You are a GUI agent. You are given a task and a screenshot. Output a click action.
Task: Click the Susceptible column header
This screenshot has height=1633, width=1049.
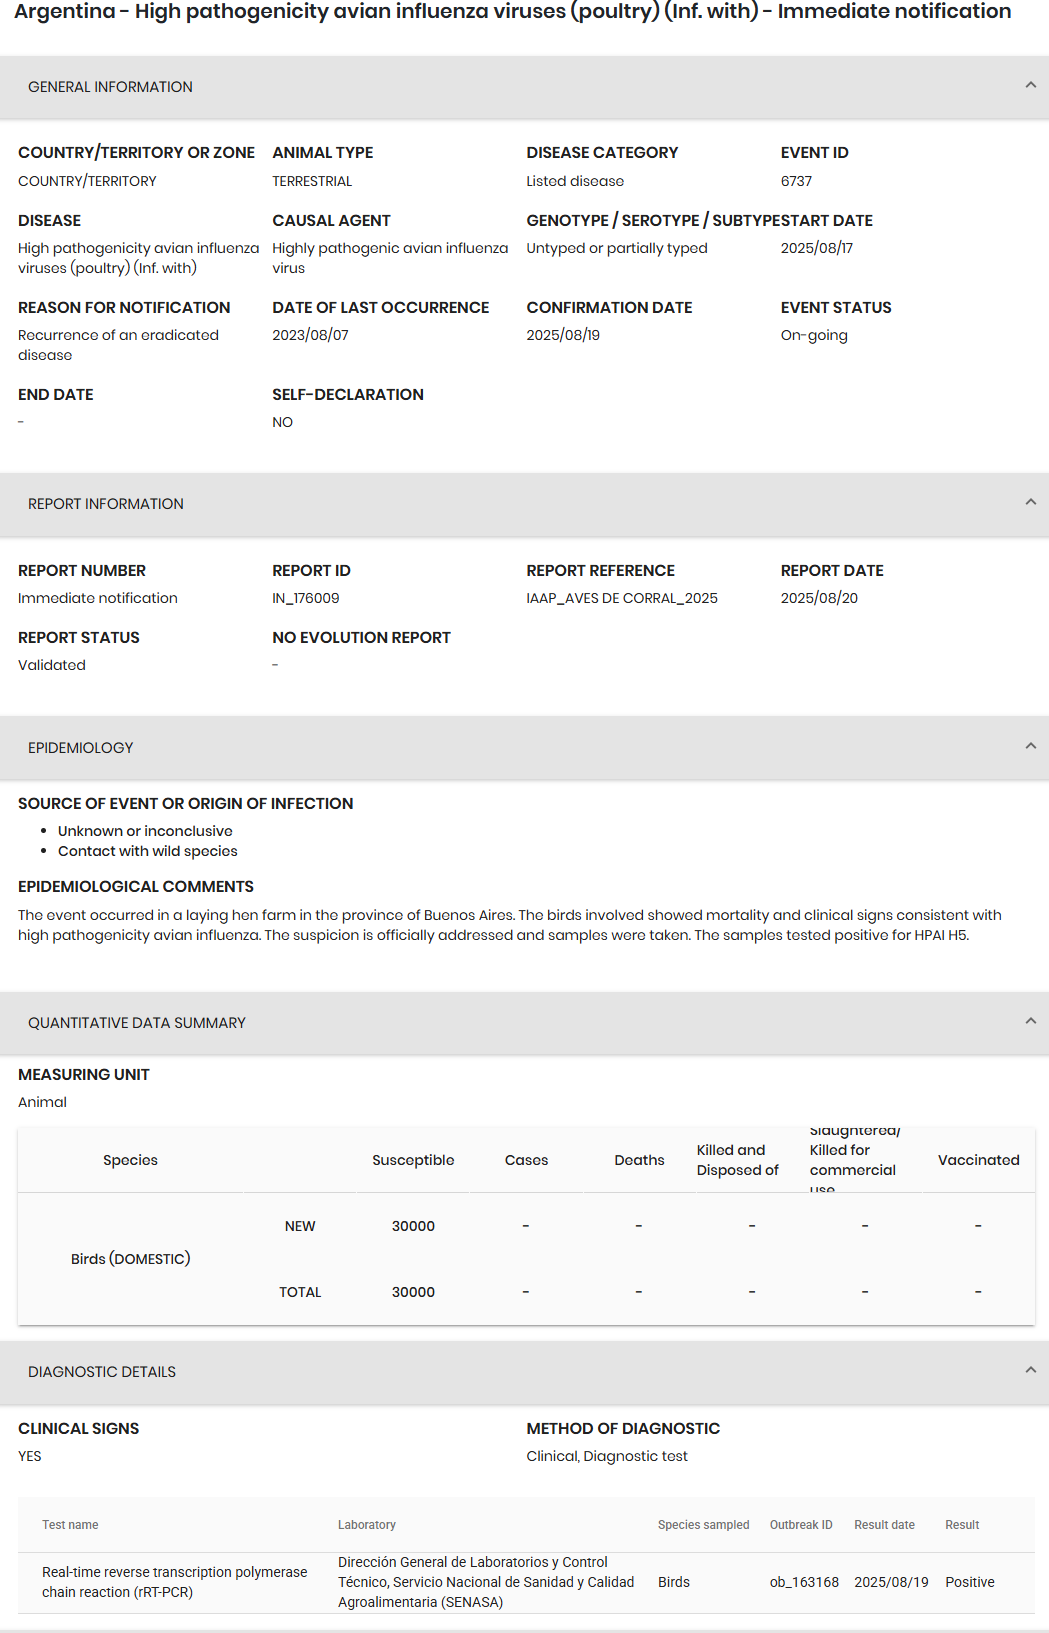(x=413, y=1160)
